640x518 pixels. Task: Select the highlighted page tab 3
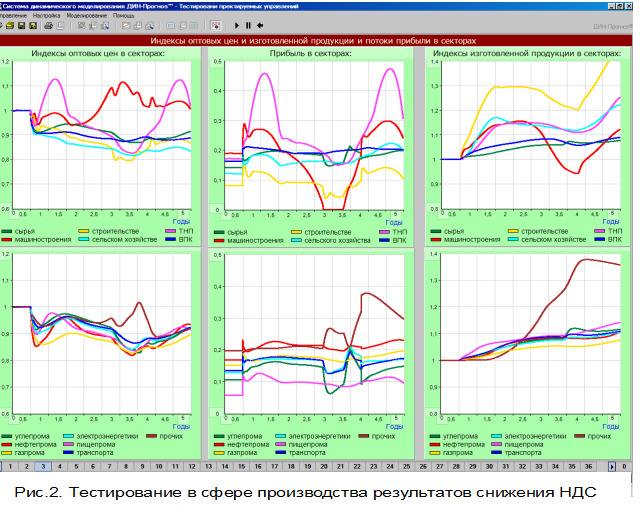(x=42, y=466)
